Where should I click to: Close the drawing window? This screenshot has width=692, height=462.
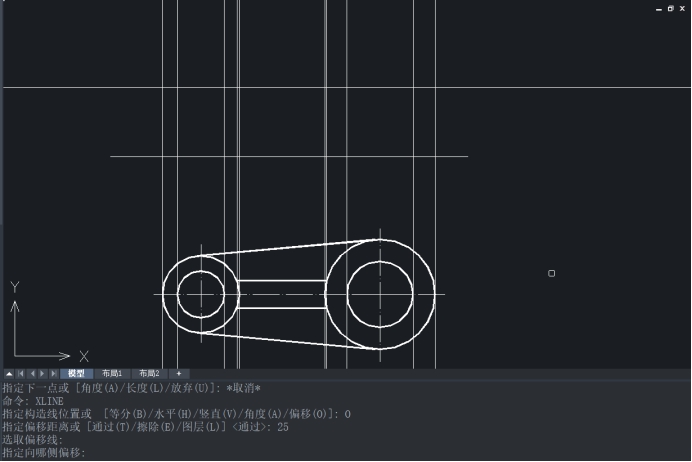point(682,8)
